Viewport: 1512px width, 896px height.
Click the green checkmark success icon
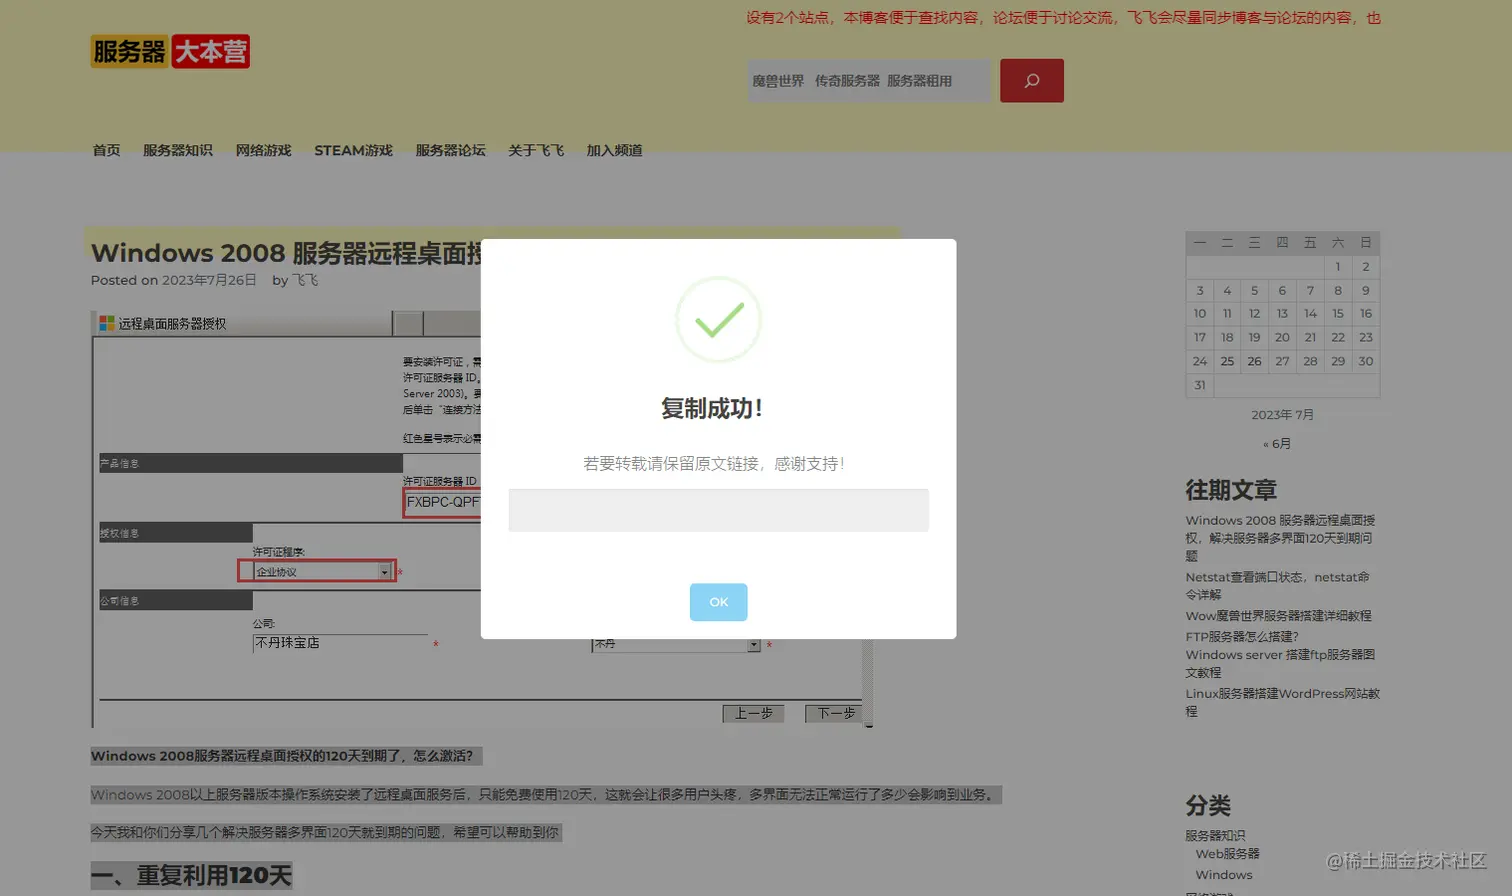pos(718,320)
